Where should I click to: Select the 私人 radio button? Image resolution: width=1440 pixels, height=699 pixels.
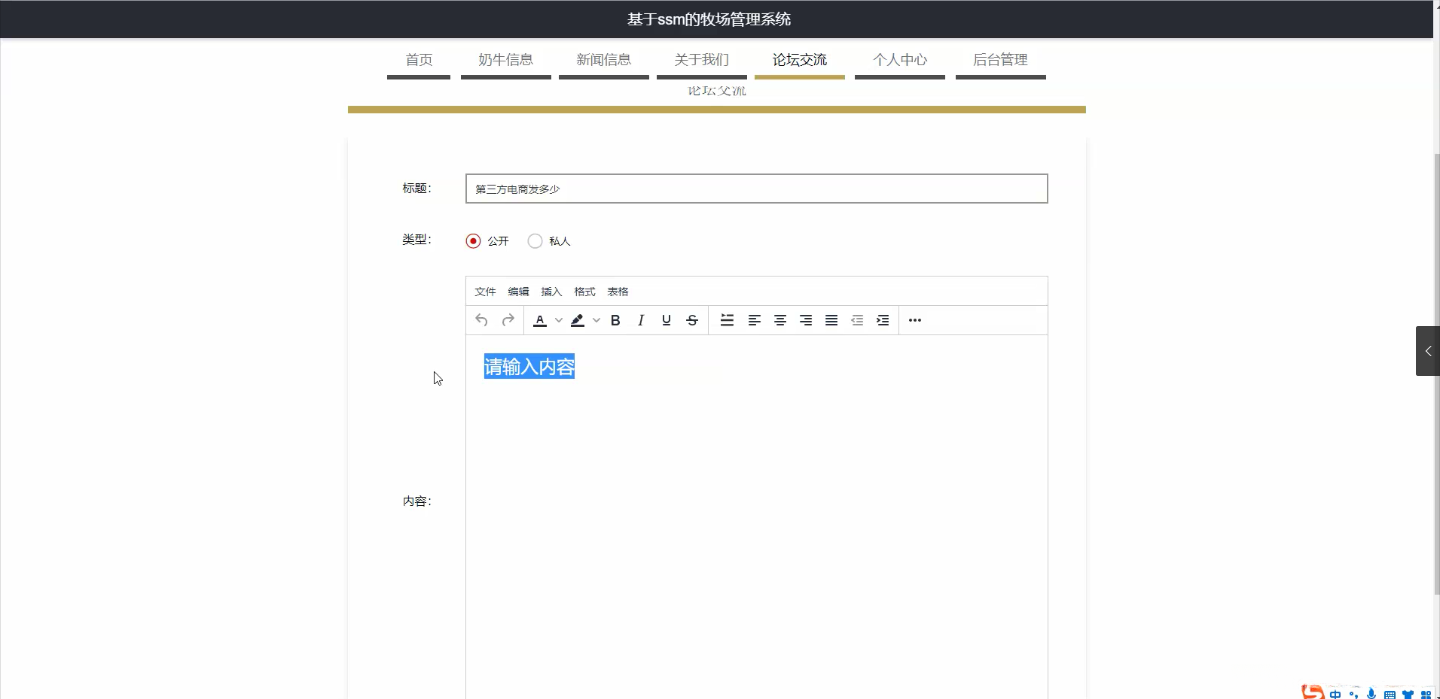[x=535, y=241]
